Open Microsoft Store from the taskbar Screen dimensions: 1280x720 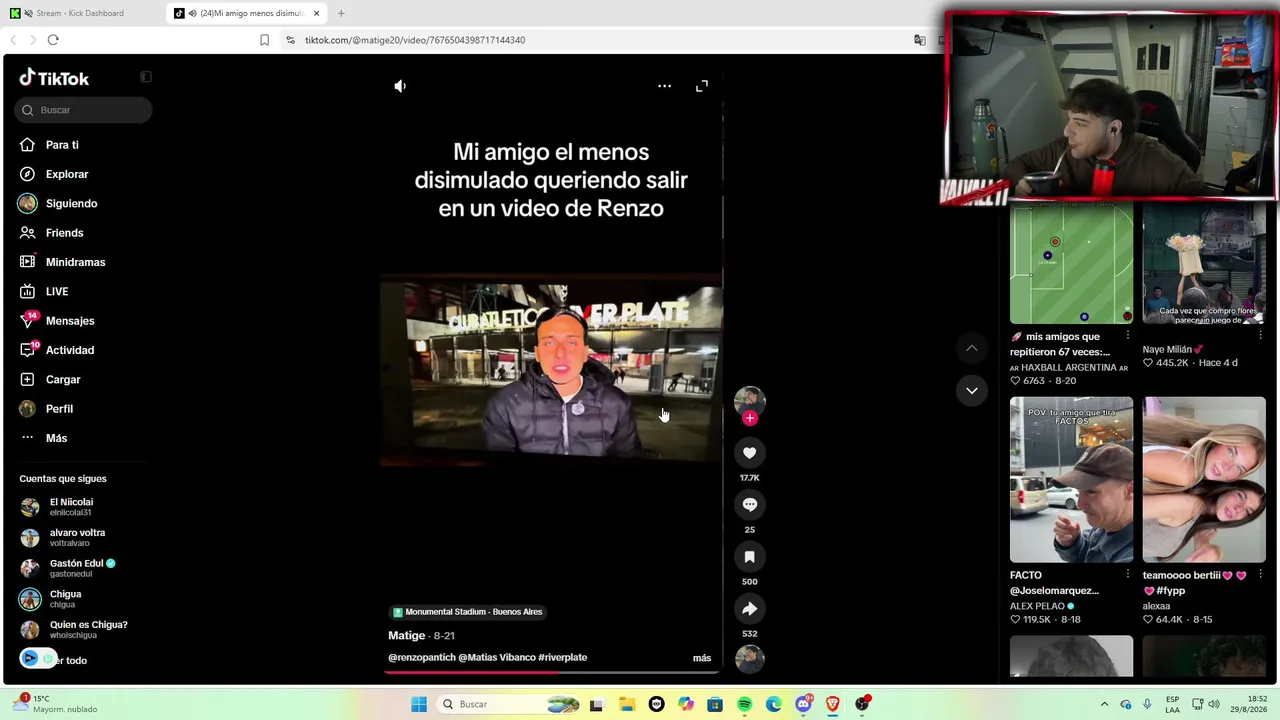tap(714, 704)
